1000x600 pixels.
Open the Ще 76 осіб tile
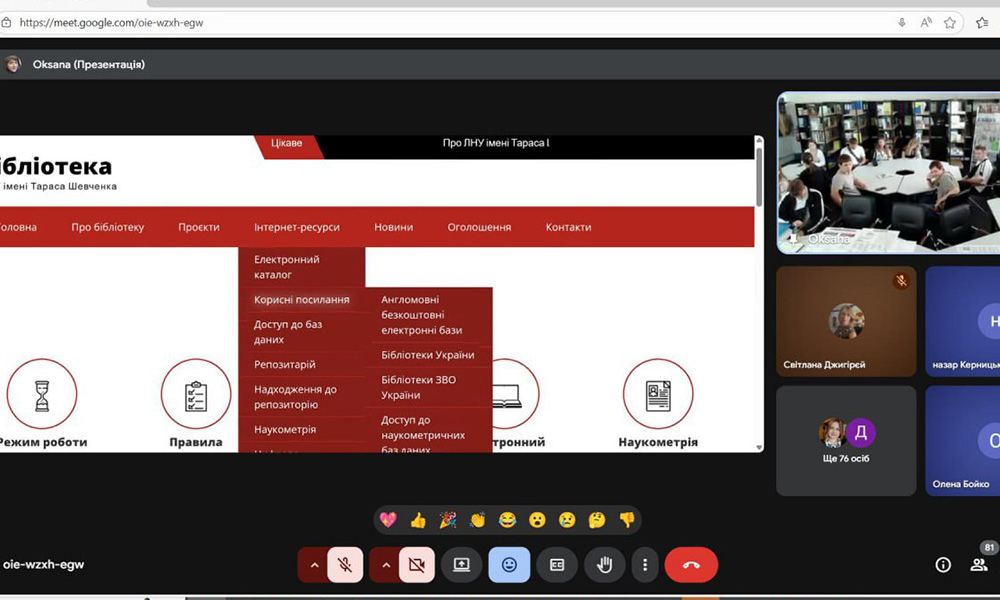pyautogui.click(x=846, y=441)
